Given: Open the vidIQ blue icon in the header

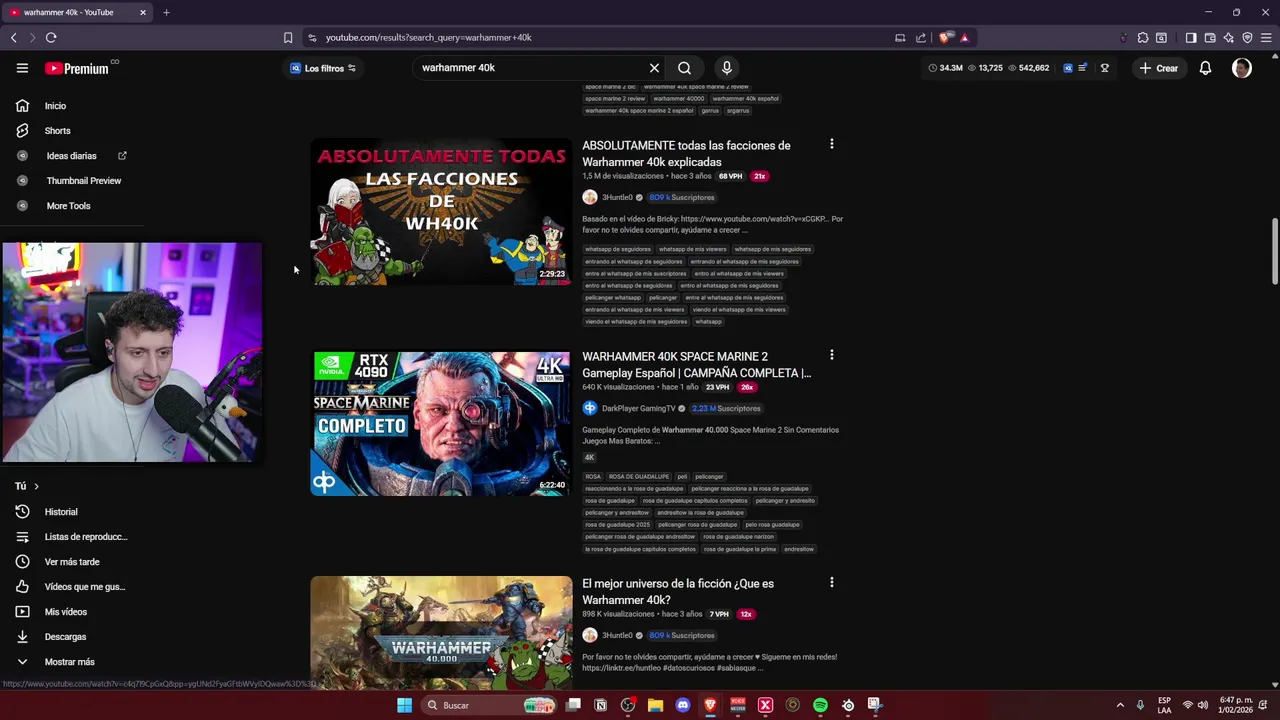Looking at the screenshot, I should click(x=1068, y=68).
